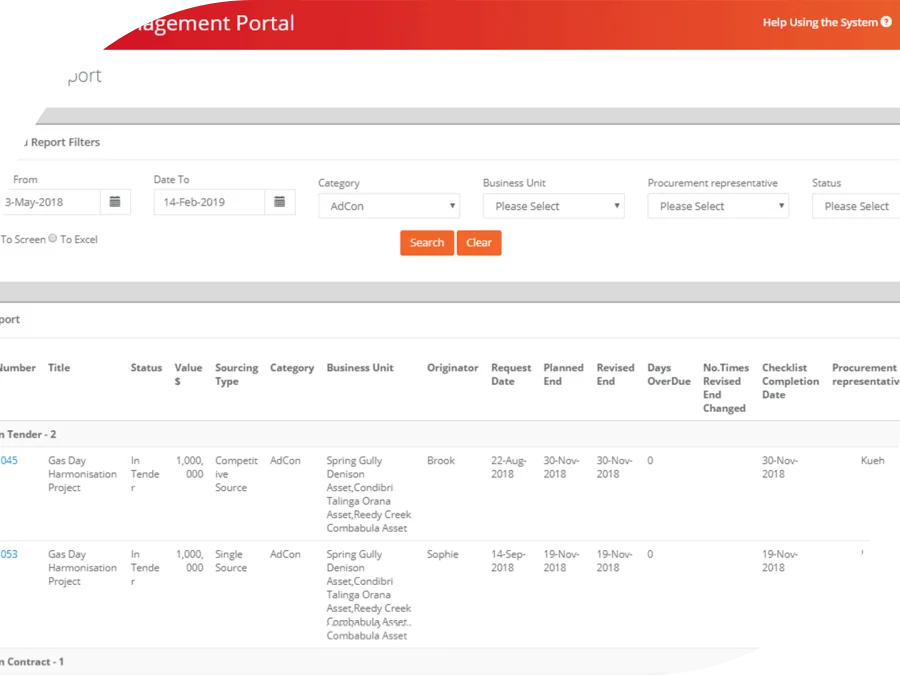The width and height of the screenshot is (900, 675).
Task: Sort by the Category column header
Action: 292,368
